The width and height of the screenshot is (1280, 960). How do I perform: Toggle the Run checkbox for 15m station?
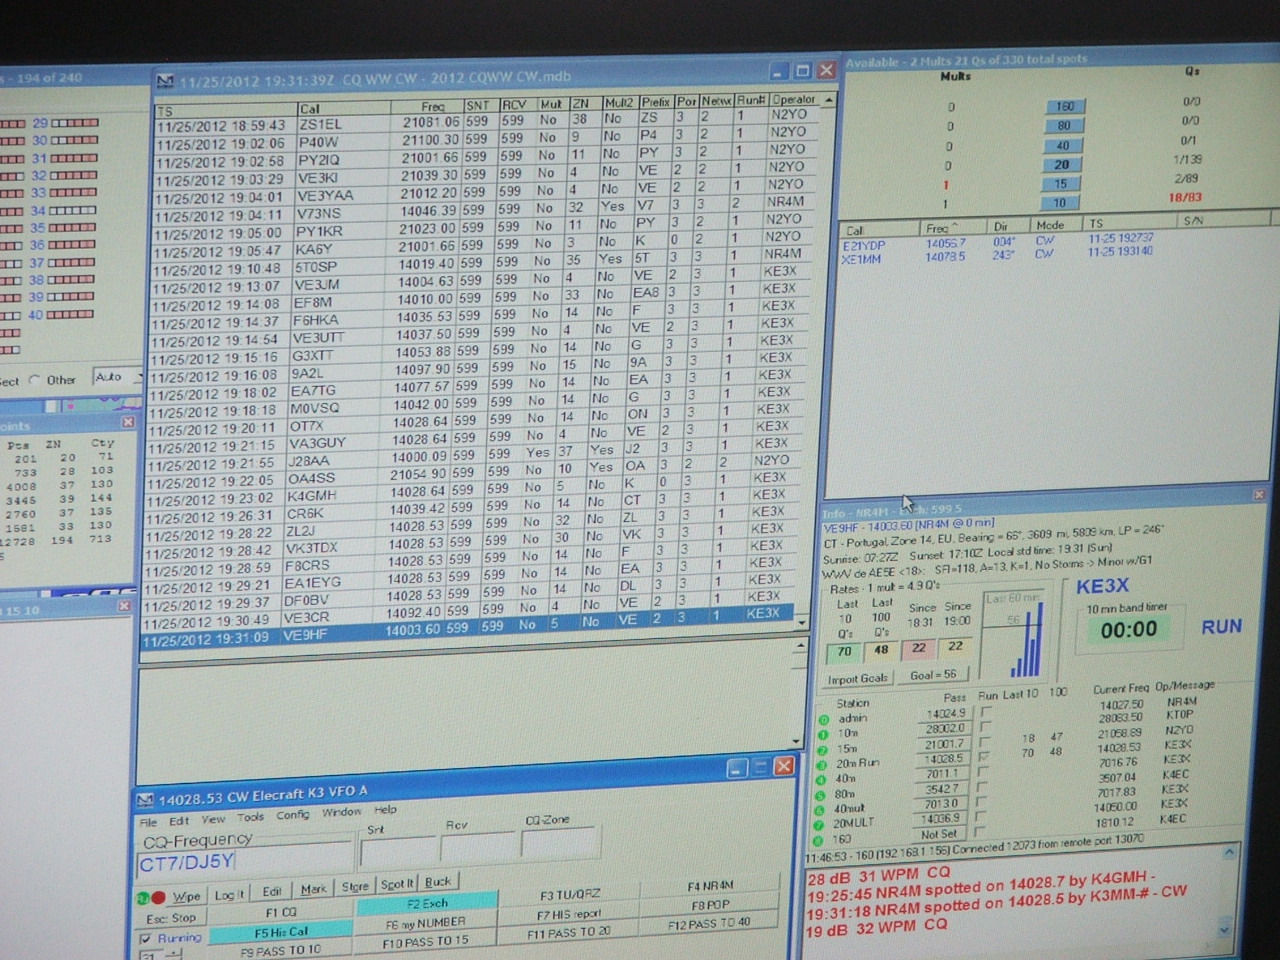point(985,743)
